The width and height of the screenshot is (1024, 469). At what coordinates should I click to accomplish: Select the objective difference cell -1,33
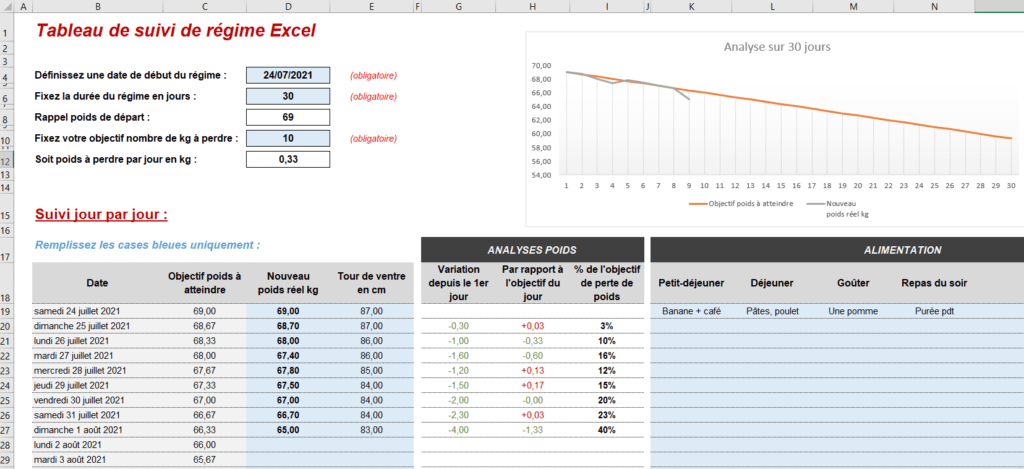532,430
